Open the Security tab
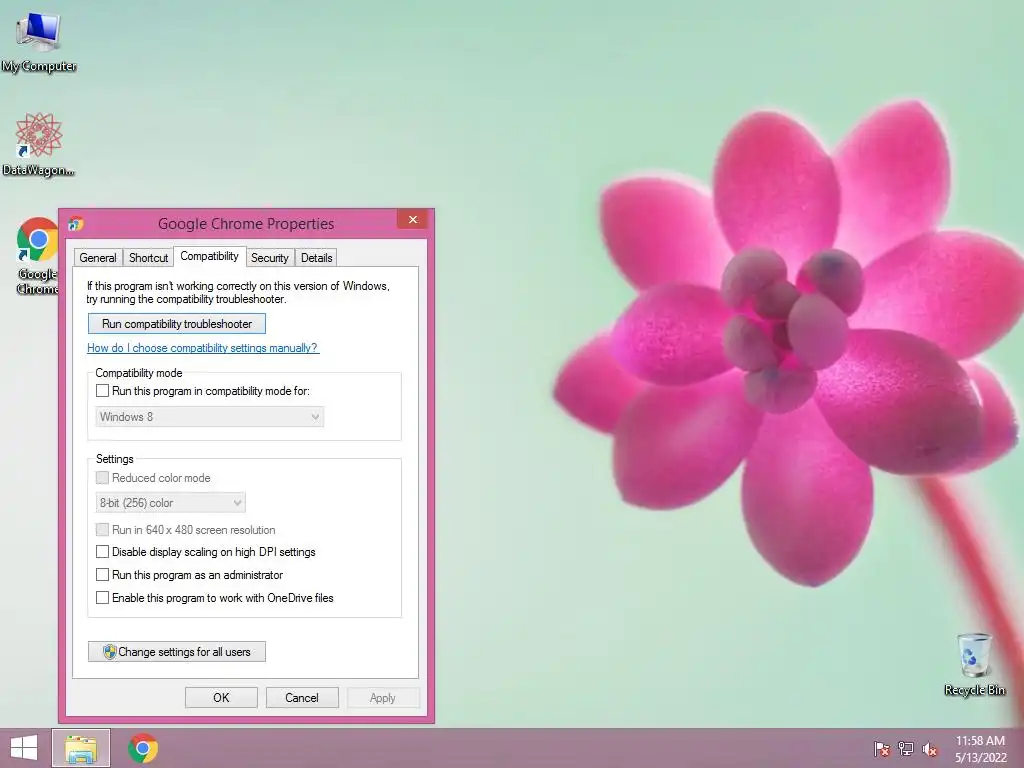The width and height of the screenshot is (1024, 768). pos(270,257)
